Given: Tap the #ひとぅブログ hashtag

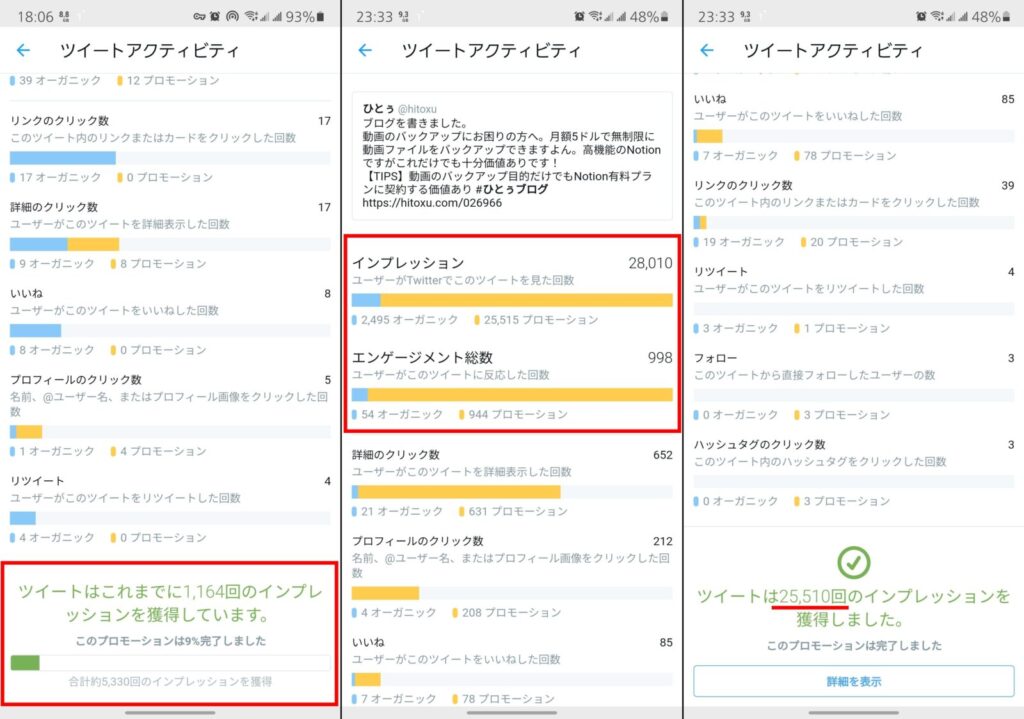Looking at the screenshot, I should click(x=511, y=189).
